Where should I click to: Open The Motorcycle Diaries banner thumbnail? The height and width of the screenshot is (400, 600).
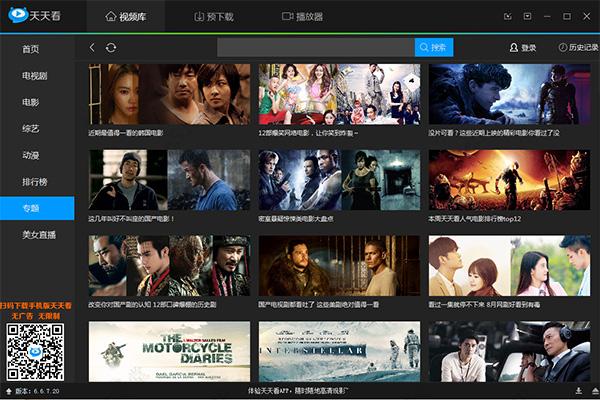[x=170, y=351]
